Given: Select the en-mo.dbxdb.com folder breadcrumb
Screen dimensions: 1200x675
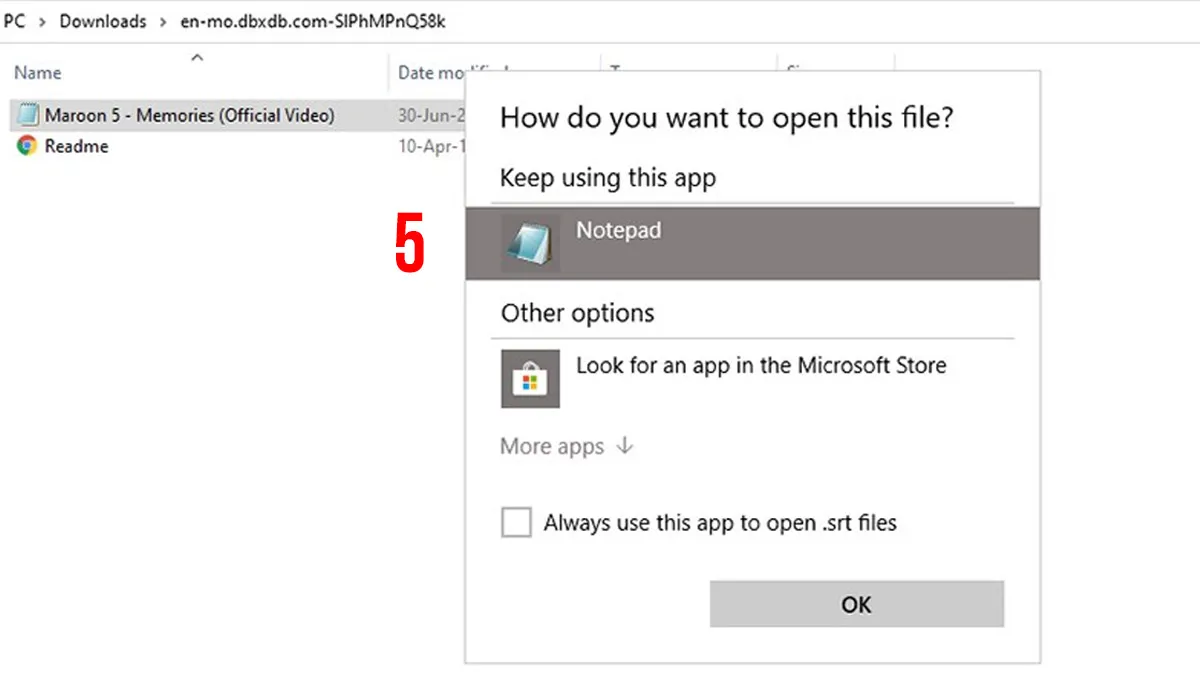Looking at the screenshot, I should (x=312, y=21).
